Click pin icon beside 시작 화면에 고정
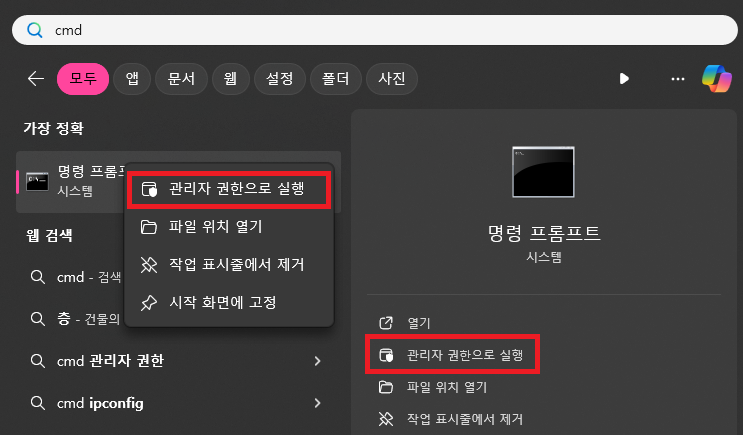Screen dimensions: 743x435 click(x=149, y=302)
